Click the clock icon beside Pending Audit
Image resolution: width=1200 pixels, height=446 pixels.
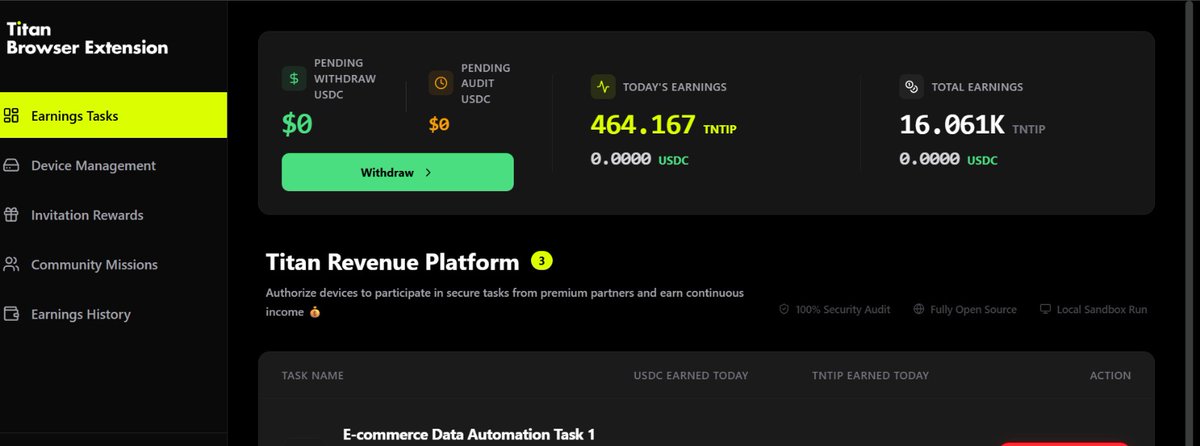pos(441,83)
